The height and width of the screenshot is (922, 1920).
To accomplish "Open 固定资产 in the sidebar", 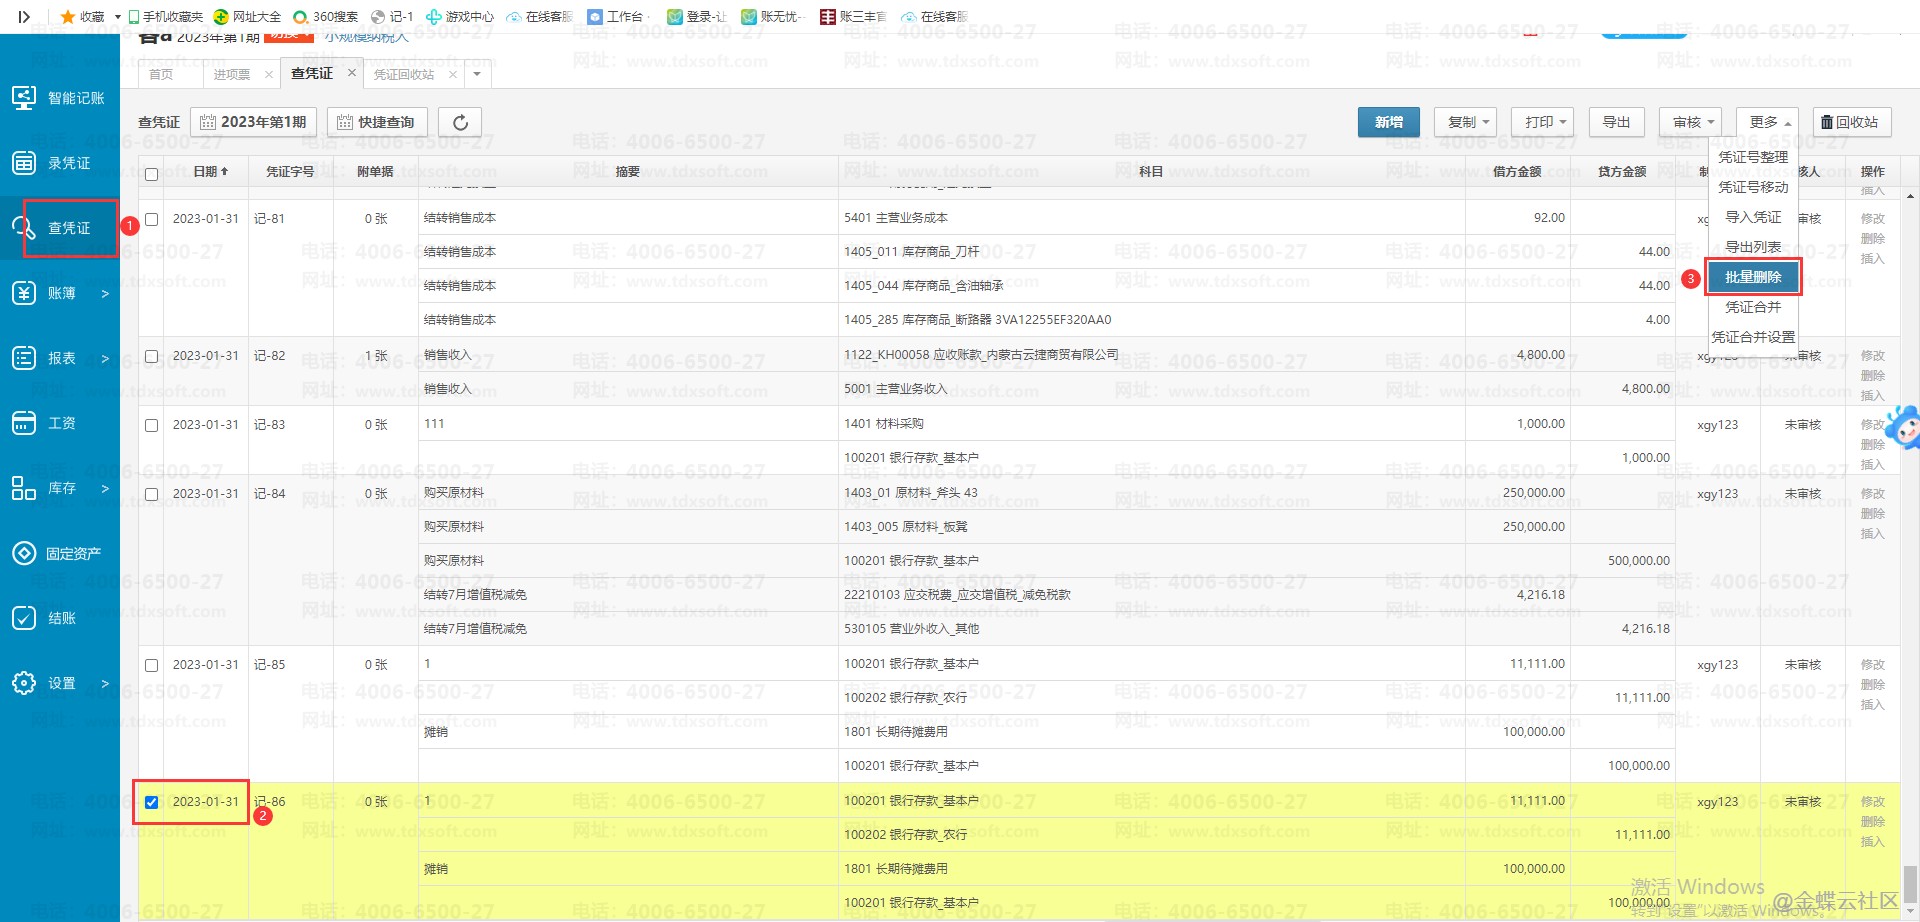I will pyautogui.click(x=60, y=553).
